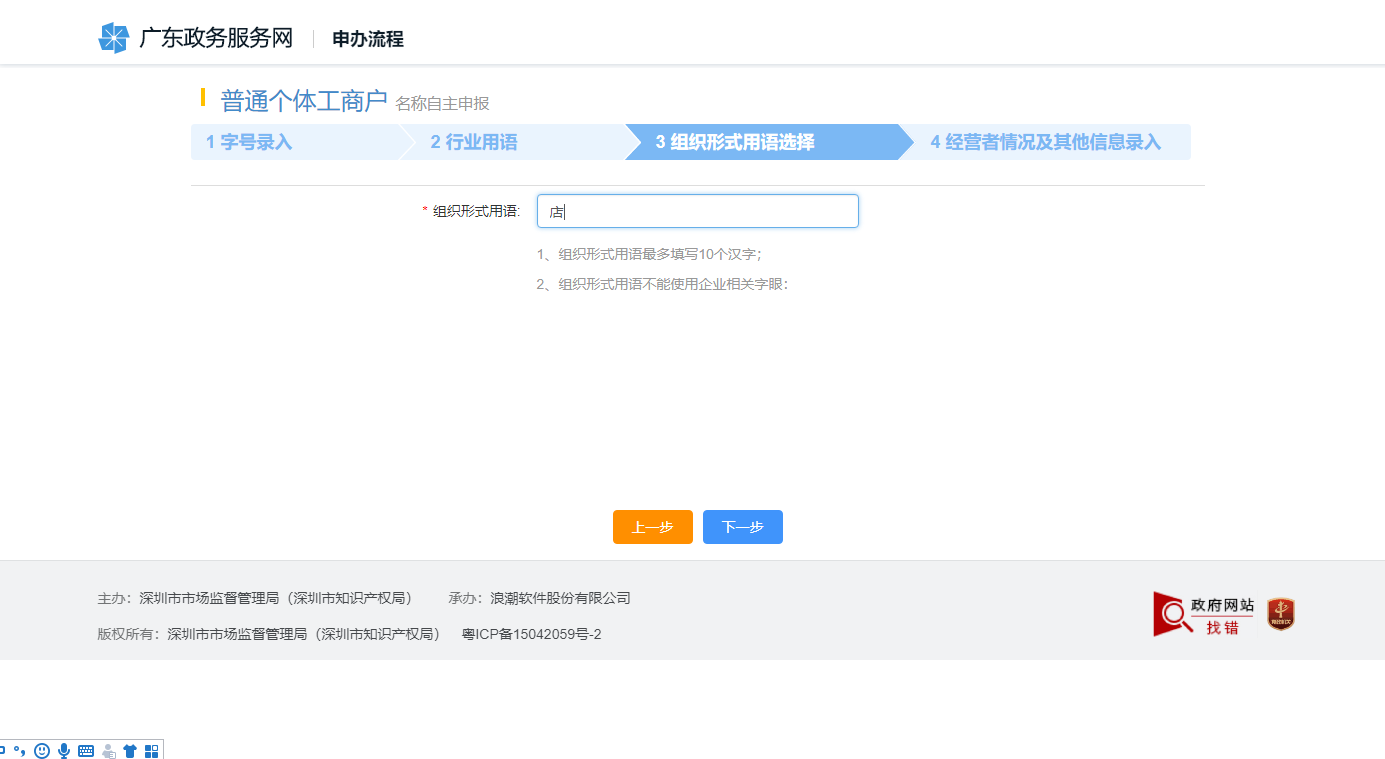The height and width of the screenshot is (759, 1385).
Task: Change IME skin using the t-shirt icon
Action: click(x=130, y=750)
